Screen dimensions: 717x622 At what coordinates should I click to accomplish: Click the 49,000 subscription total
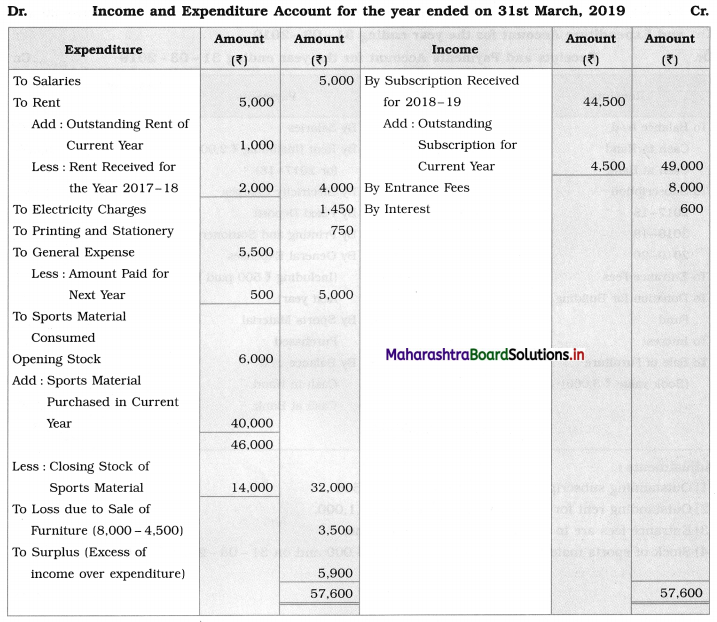point(682,166)
